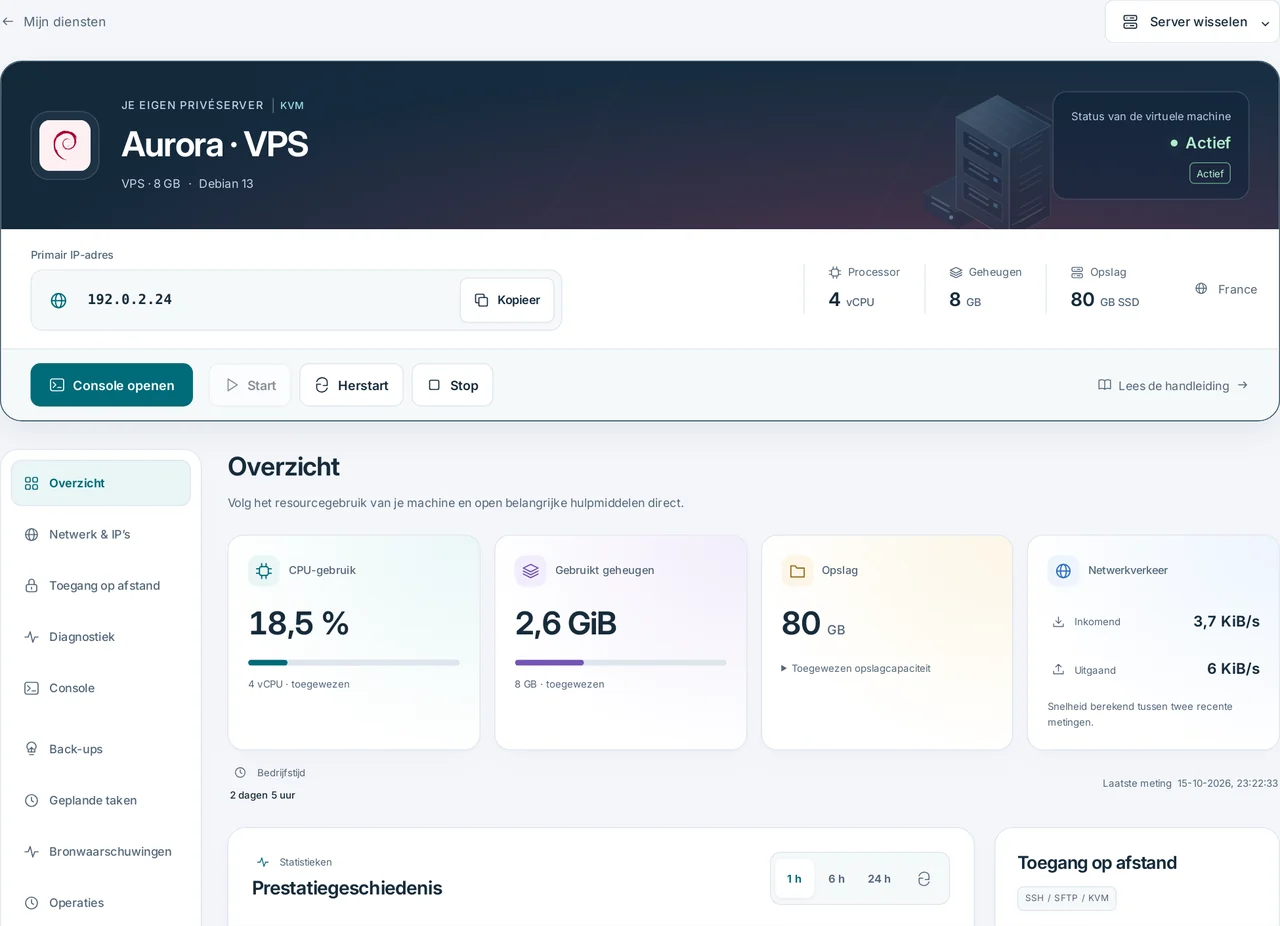Click the globe icon beside the IP address
Viewport: 1280px width, 926px height.
tap(59, 300)
